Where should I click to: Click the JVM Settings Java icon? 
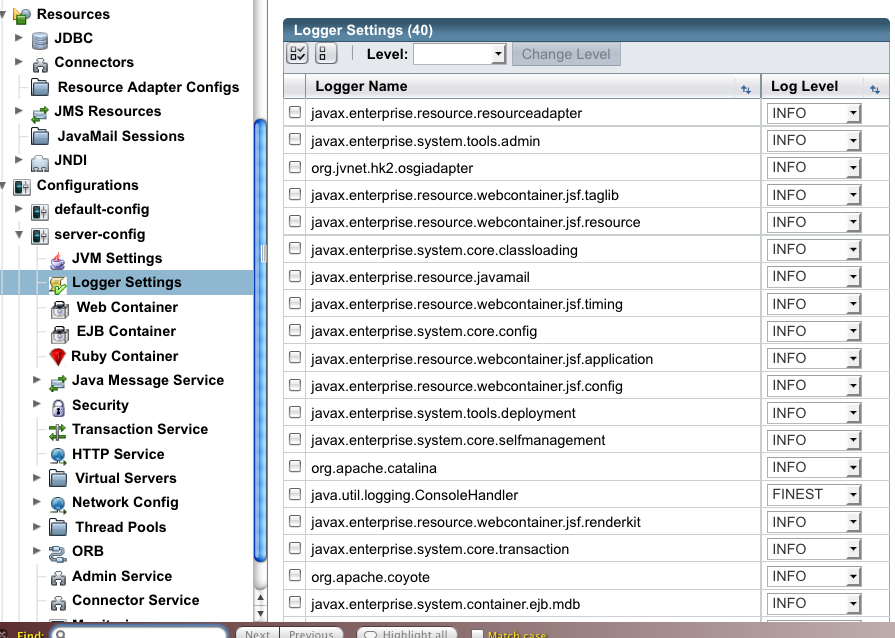(58, 259)
